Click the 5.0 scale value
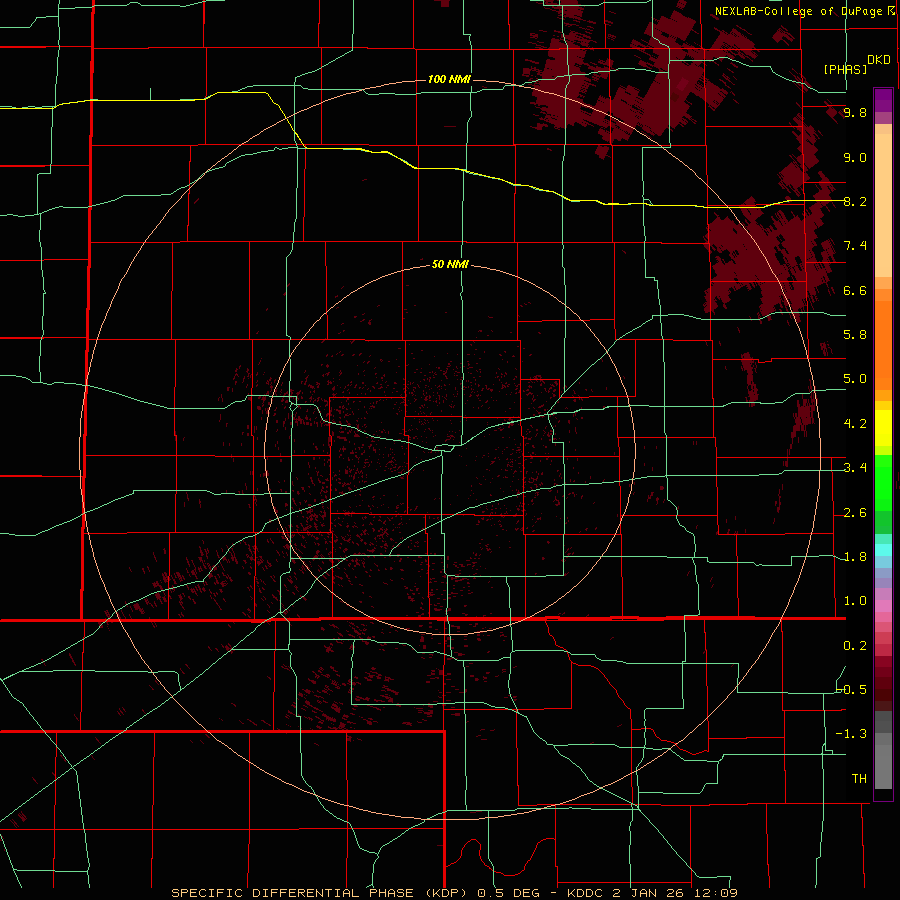The image size is (900, 900). click(855, 379)
